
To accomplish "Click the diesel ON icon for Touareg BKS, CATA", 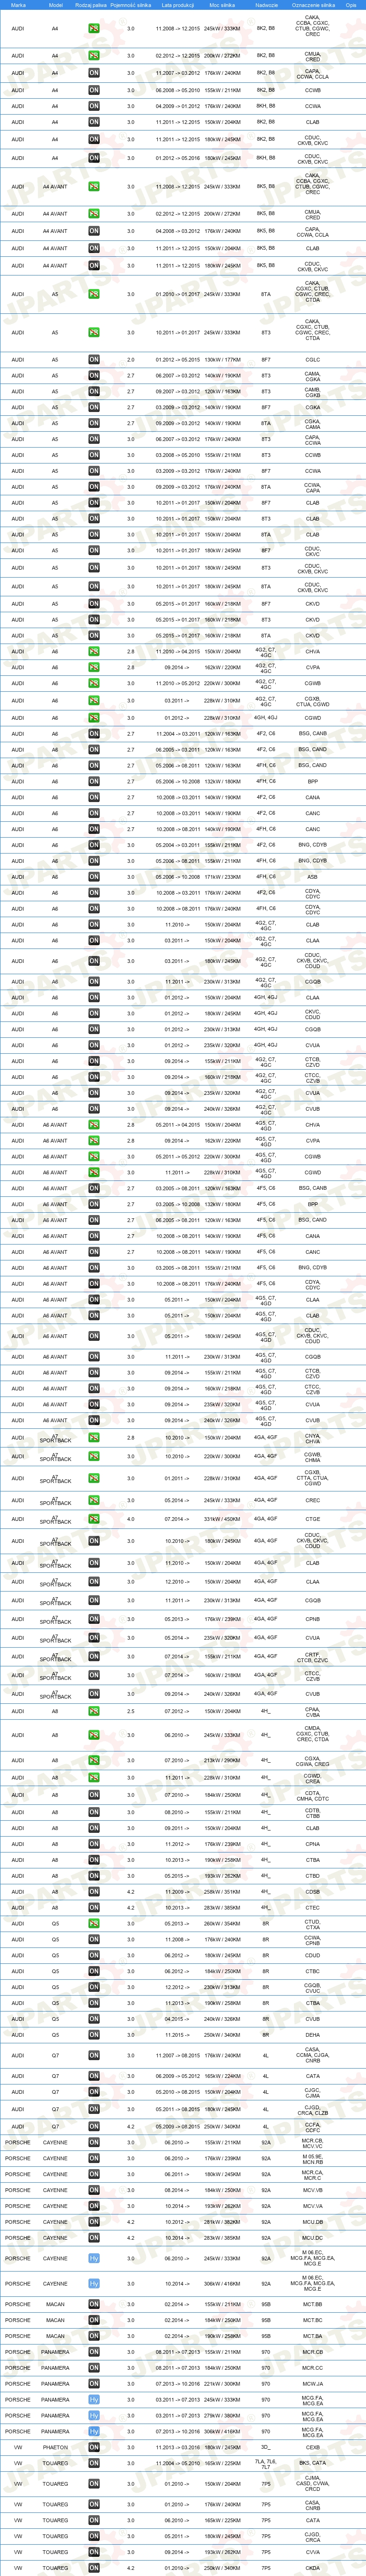I will tap(94, 2463).
